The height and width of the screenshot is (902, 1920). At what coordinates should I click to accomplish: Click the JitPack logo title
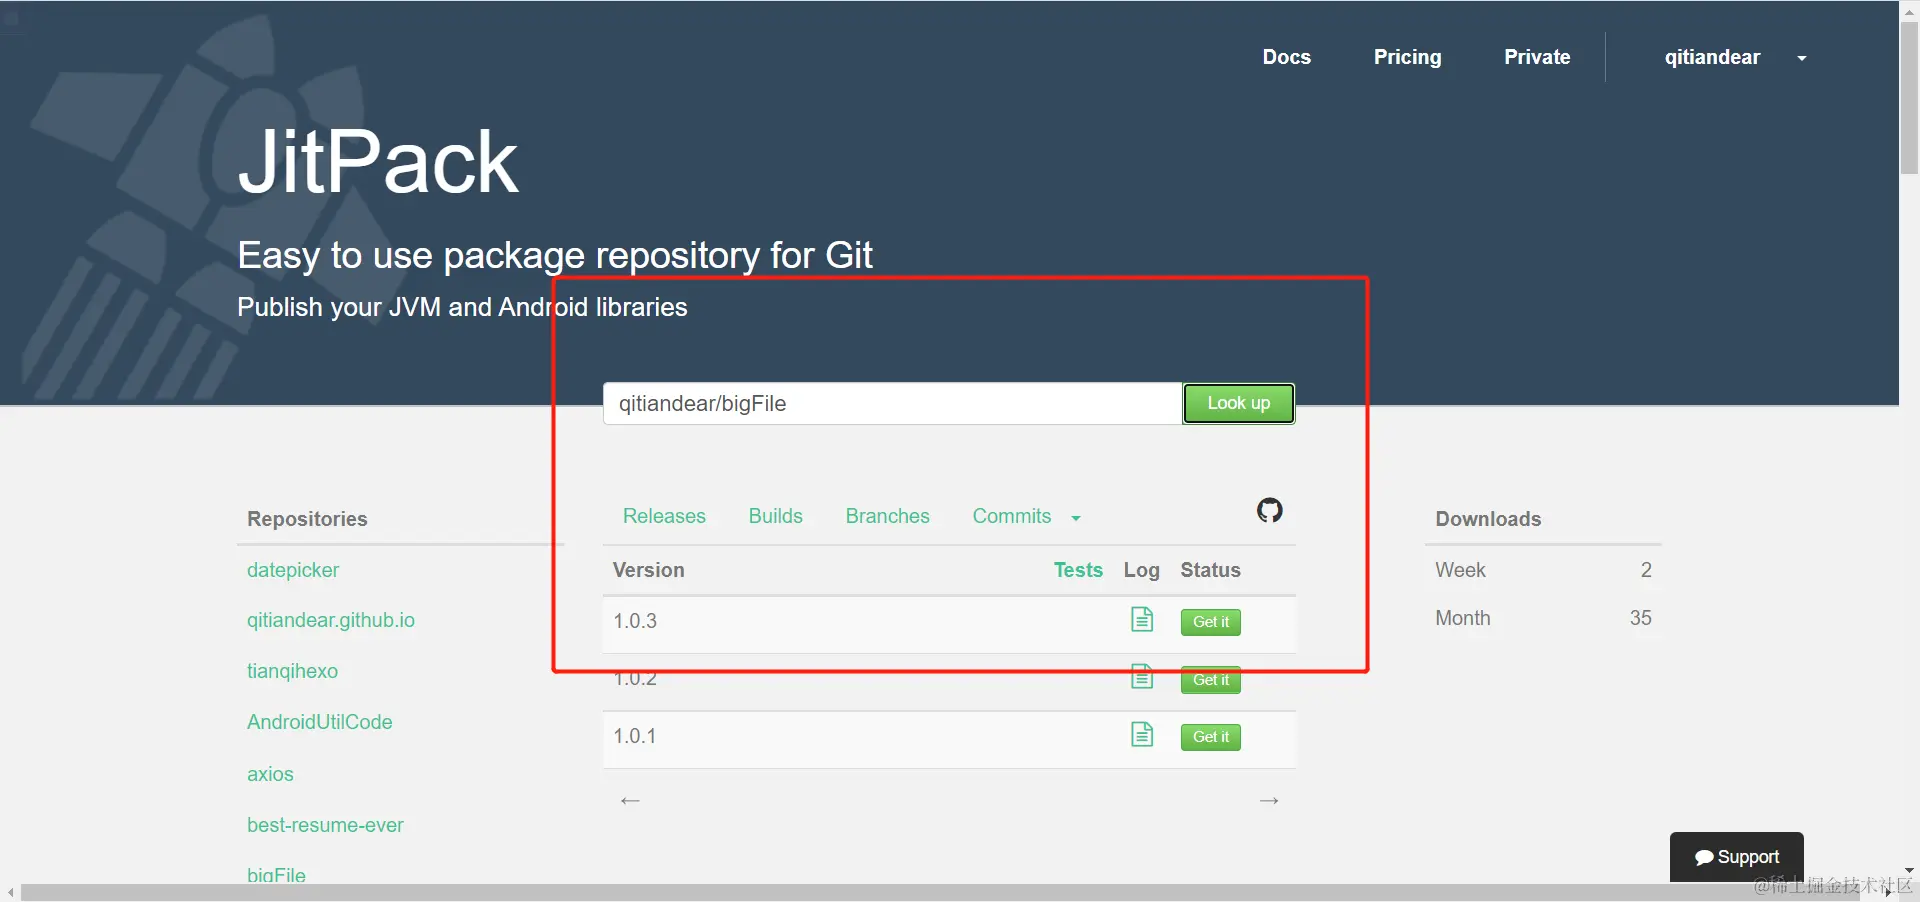pos(378,161)
